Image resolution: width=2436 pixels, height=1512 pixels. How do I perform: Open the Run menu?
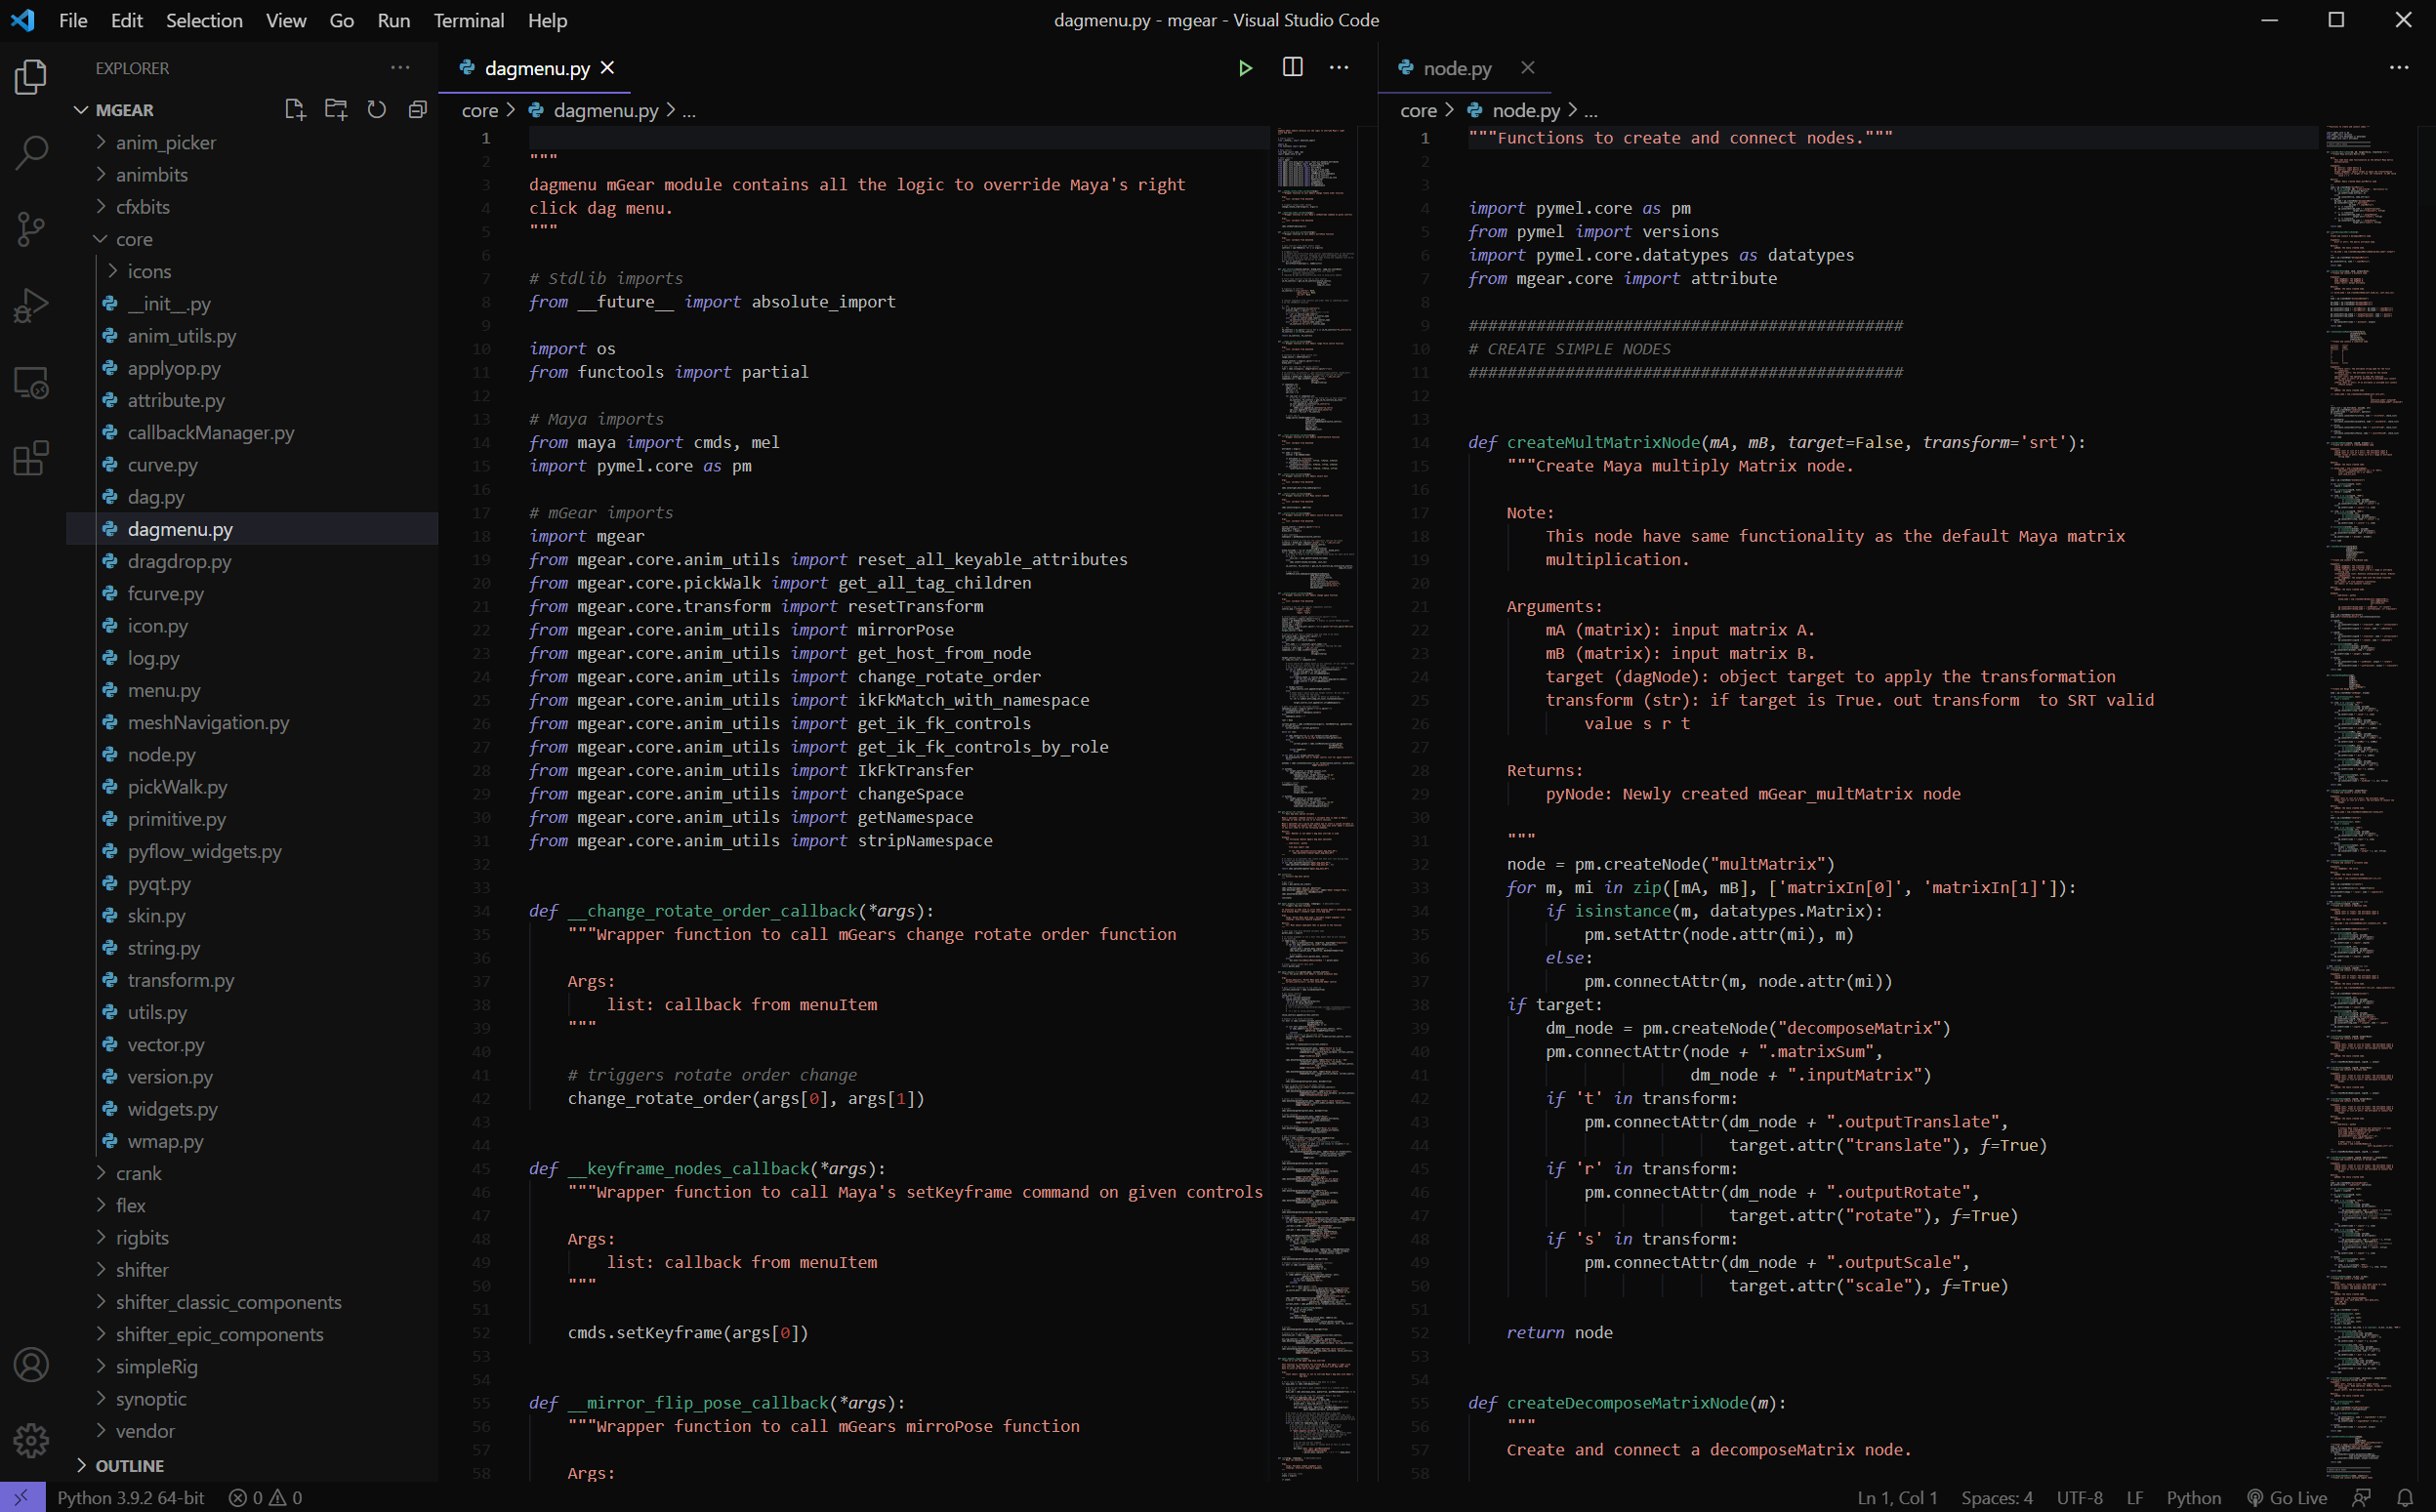click(393, 20)
